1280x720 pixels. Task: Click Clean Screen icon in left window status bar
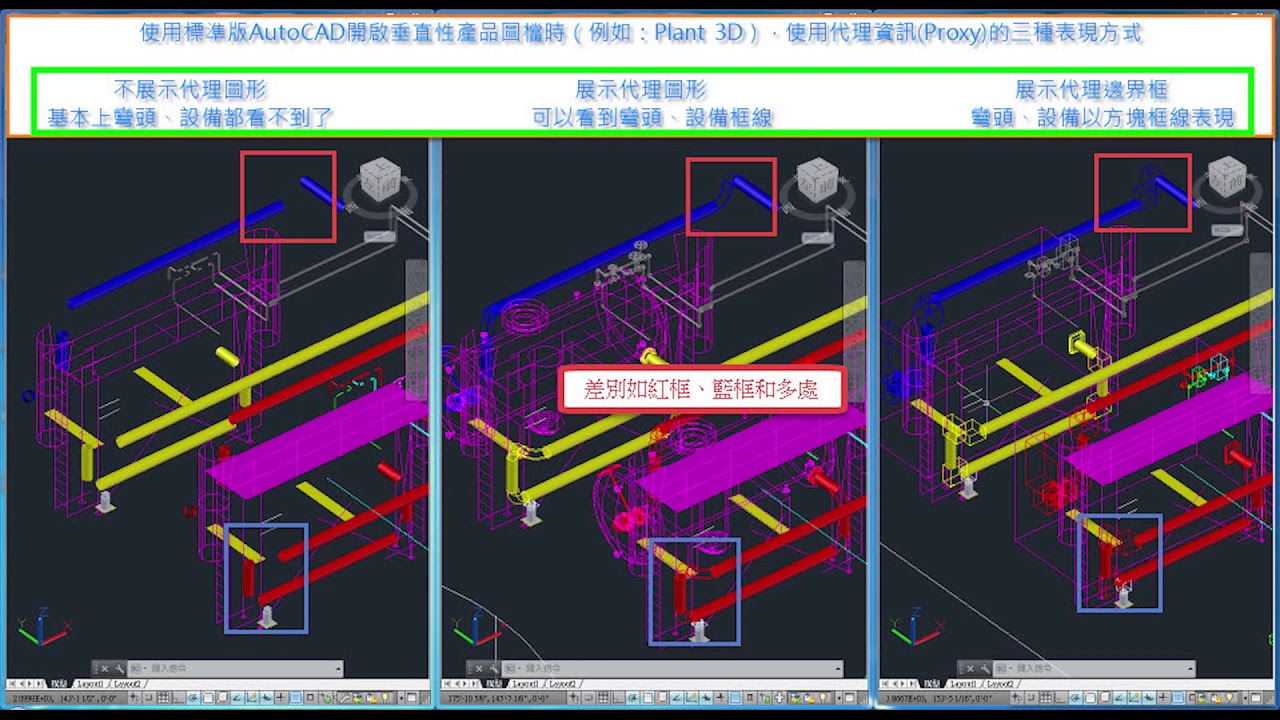coord(411,698)
